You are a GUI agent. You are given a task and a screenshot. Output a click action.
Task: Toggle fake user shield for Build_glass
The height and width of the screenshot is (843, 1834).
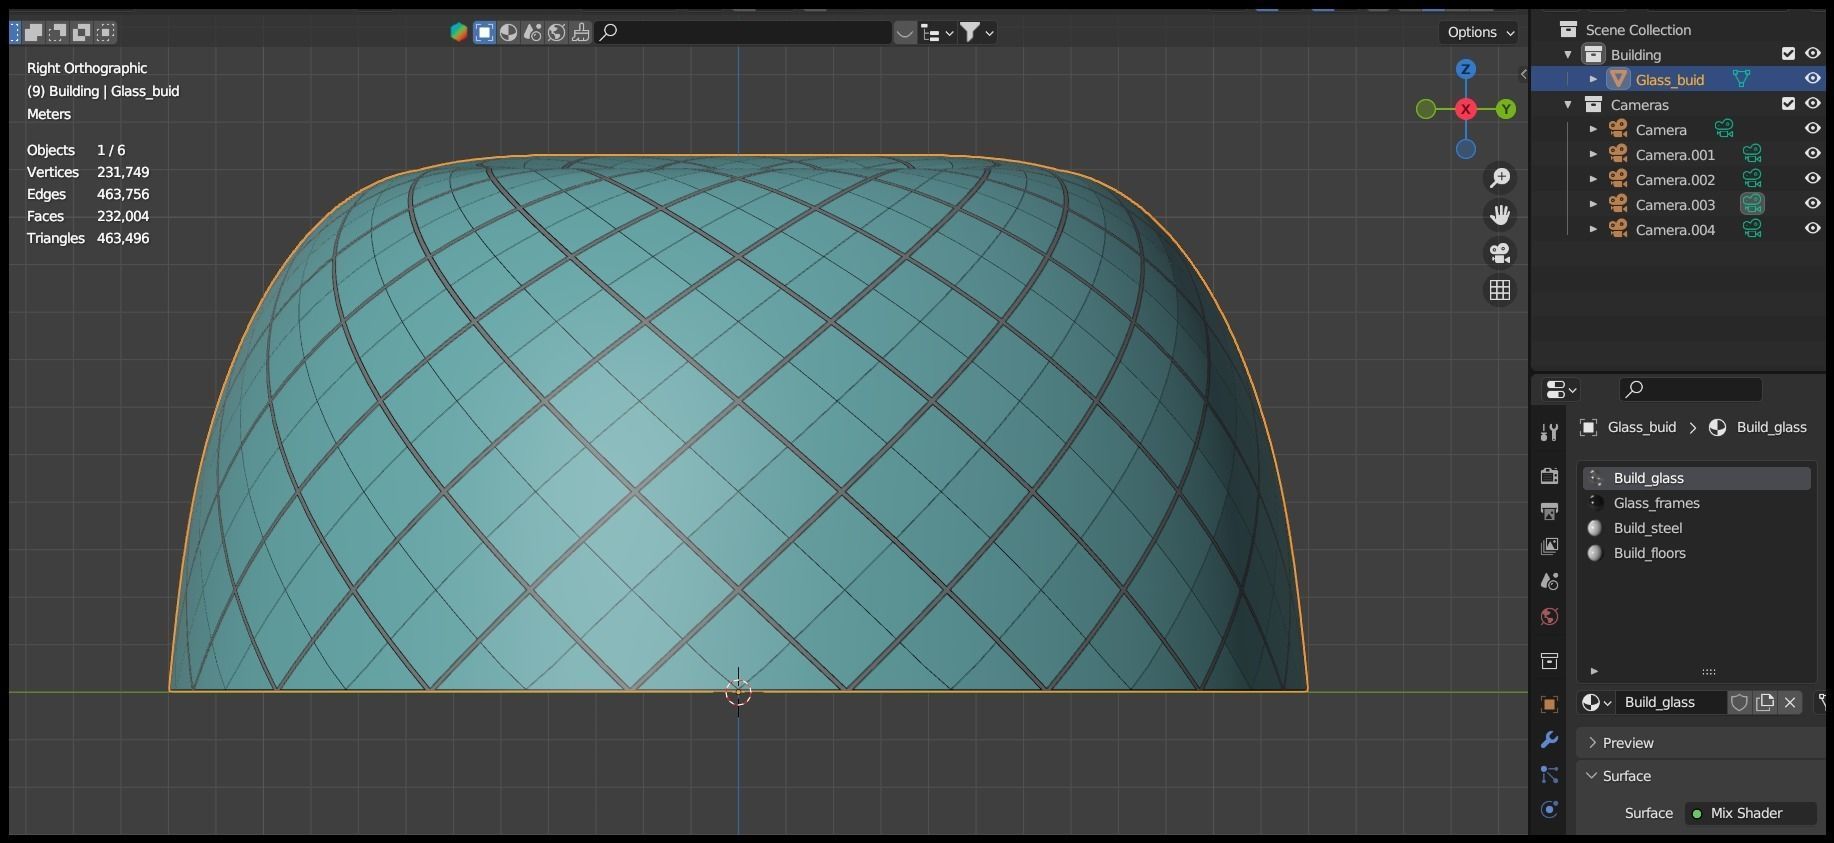point(1739,702)
